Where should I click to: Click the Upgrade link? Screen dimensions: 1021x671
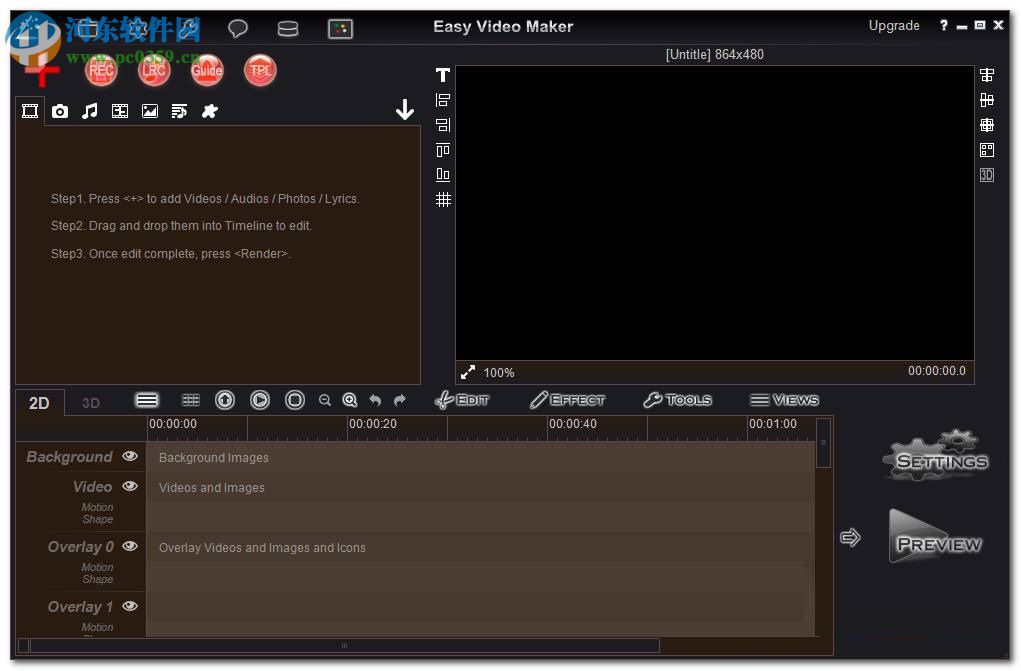(x=893, y=25)
